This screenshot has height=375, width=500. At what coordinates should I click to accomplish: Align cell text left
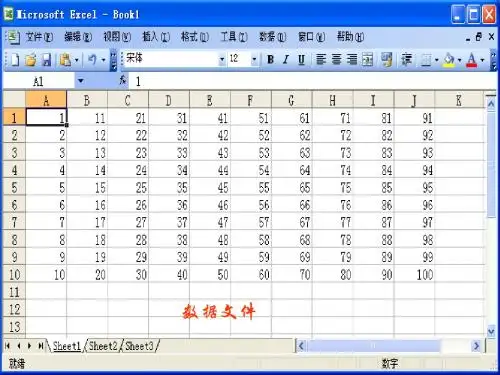pos(321,60)
